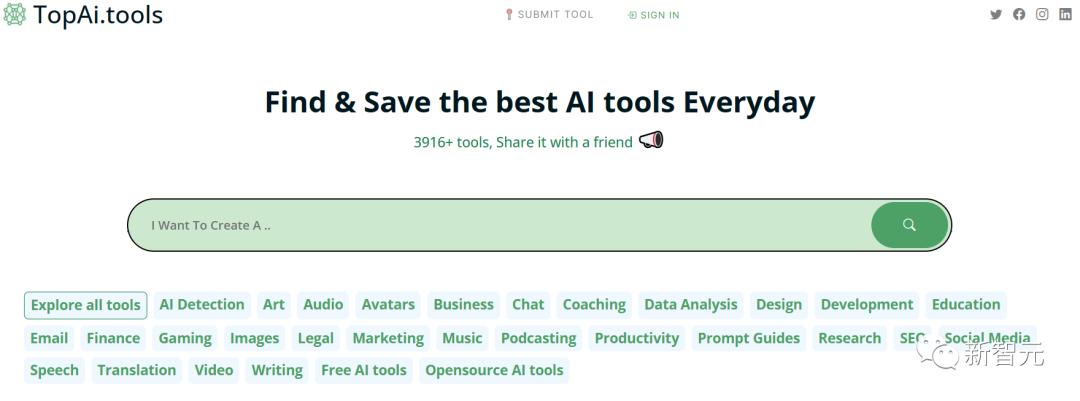This screenshot has width=1080, height=401.
Task: Select the Podcasting category tag
Action: pos(539,338)
